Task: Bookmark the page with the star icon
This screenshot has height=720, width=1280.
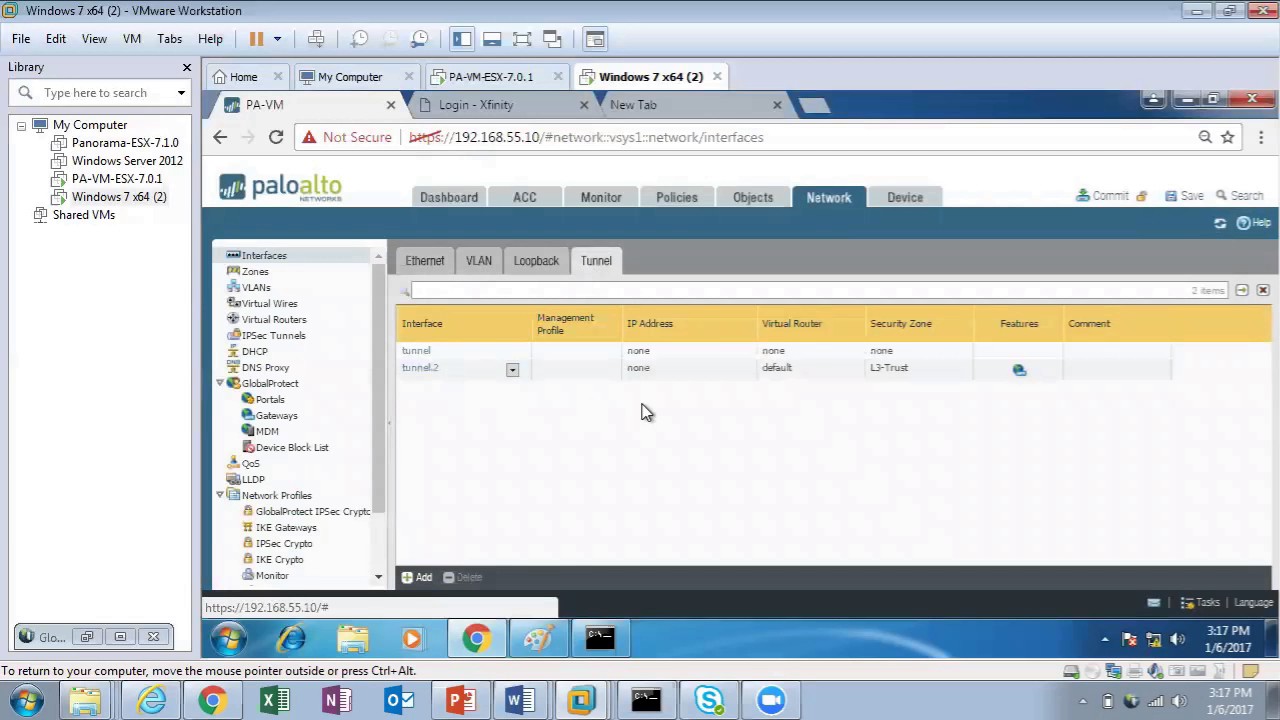Action: point(1228,137)
